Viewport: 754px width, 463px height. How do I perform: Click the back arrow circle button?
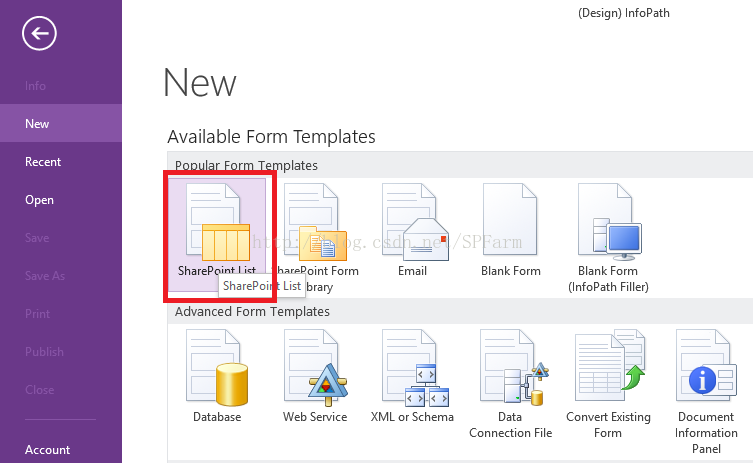pyautogui.click(x=39, y=33)
